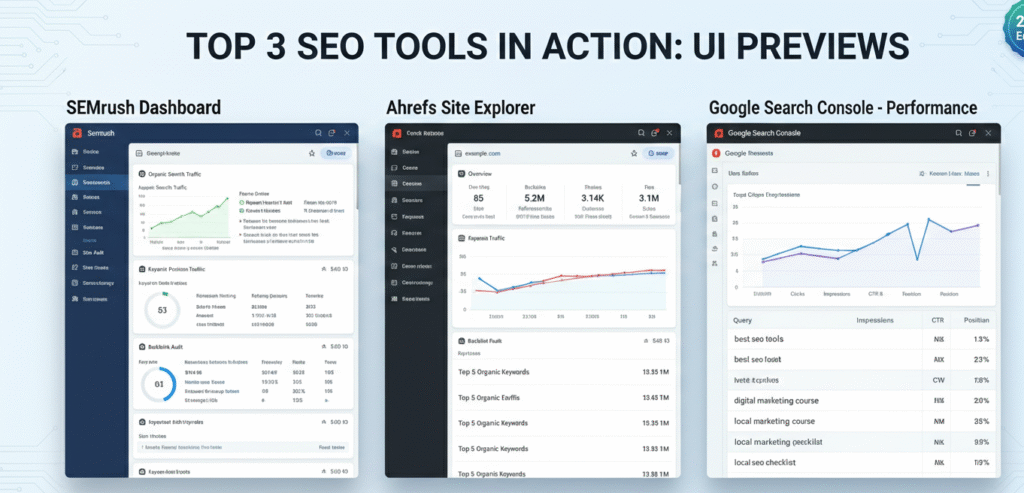Select the 5.2M backlinks metric

pyautogui.click(x=534, y=201)
